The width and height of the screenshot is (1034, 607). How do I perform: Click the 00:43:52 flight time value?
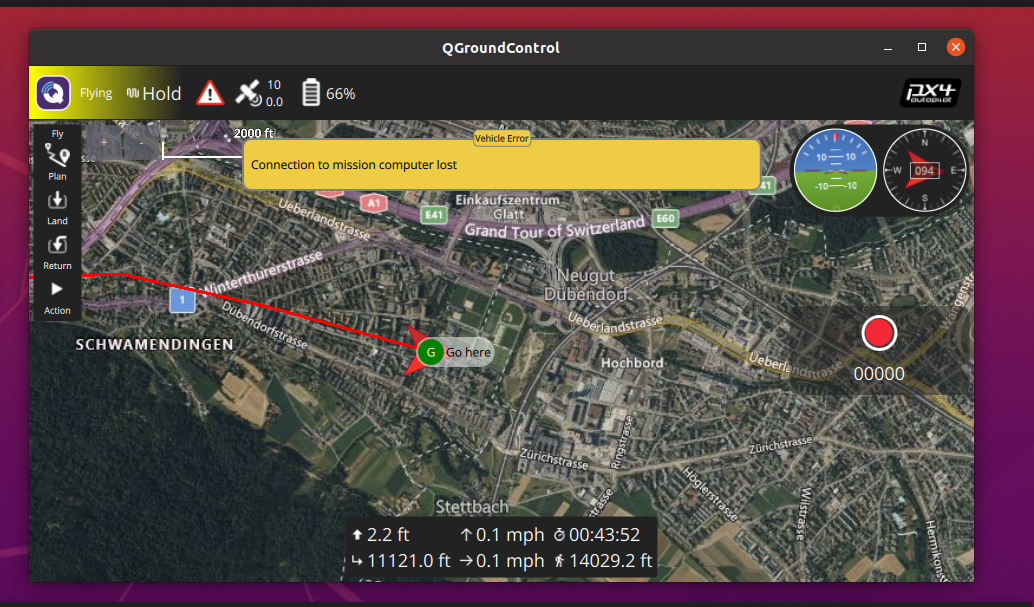[x=605, y=534]
